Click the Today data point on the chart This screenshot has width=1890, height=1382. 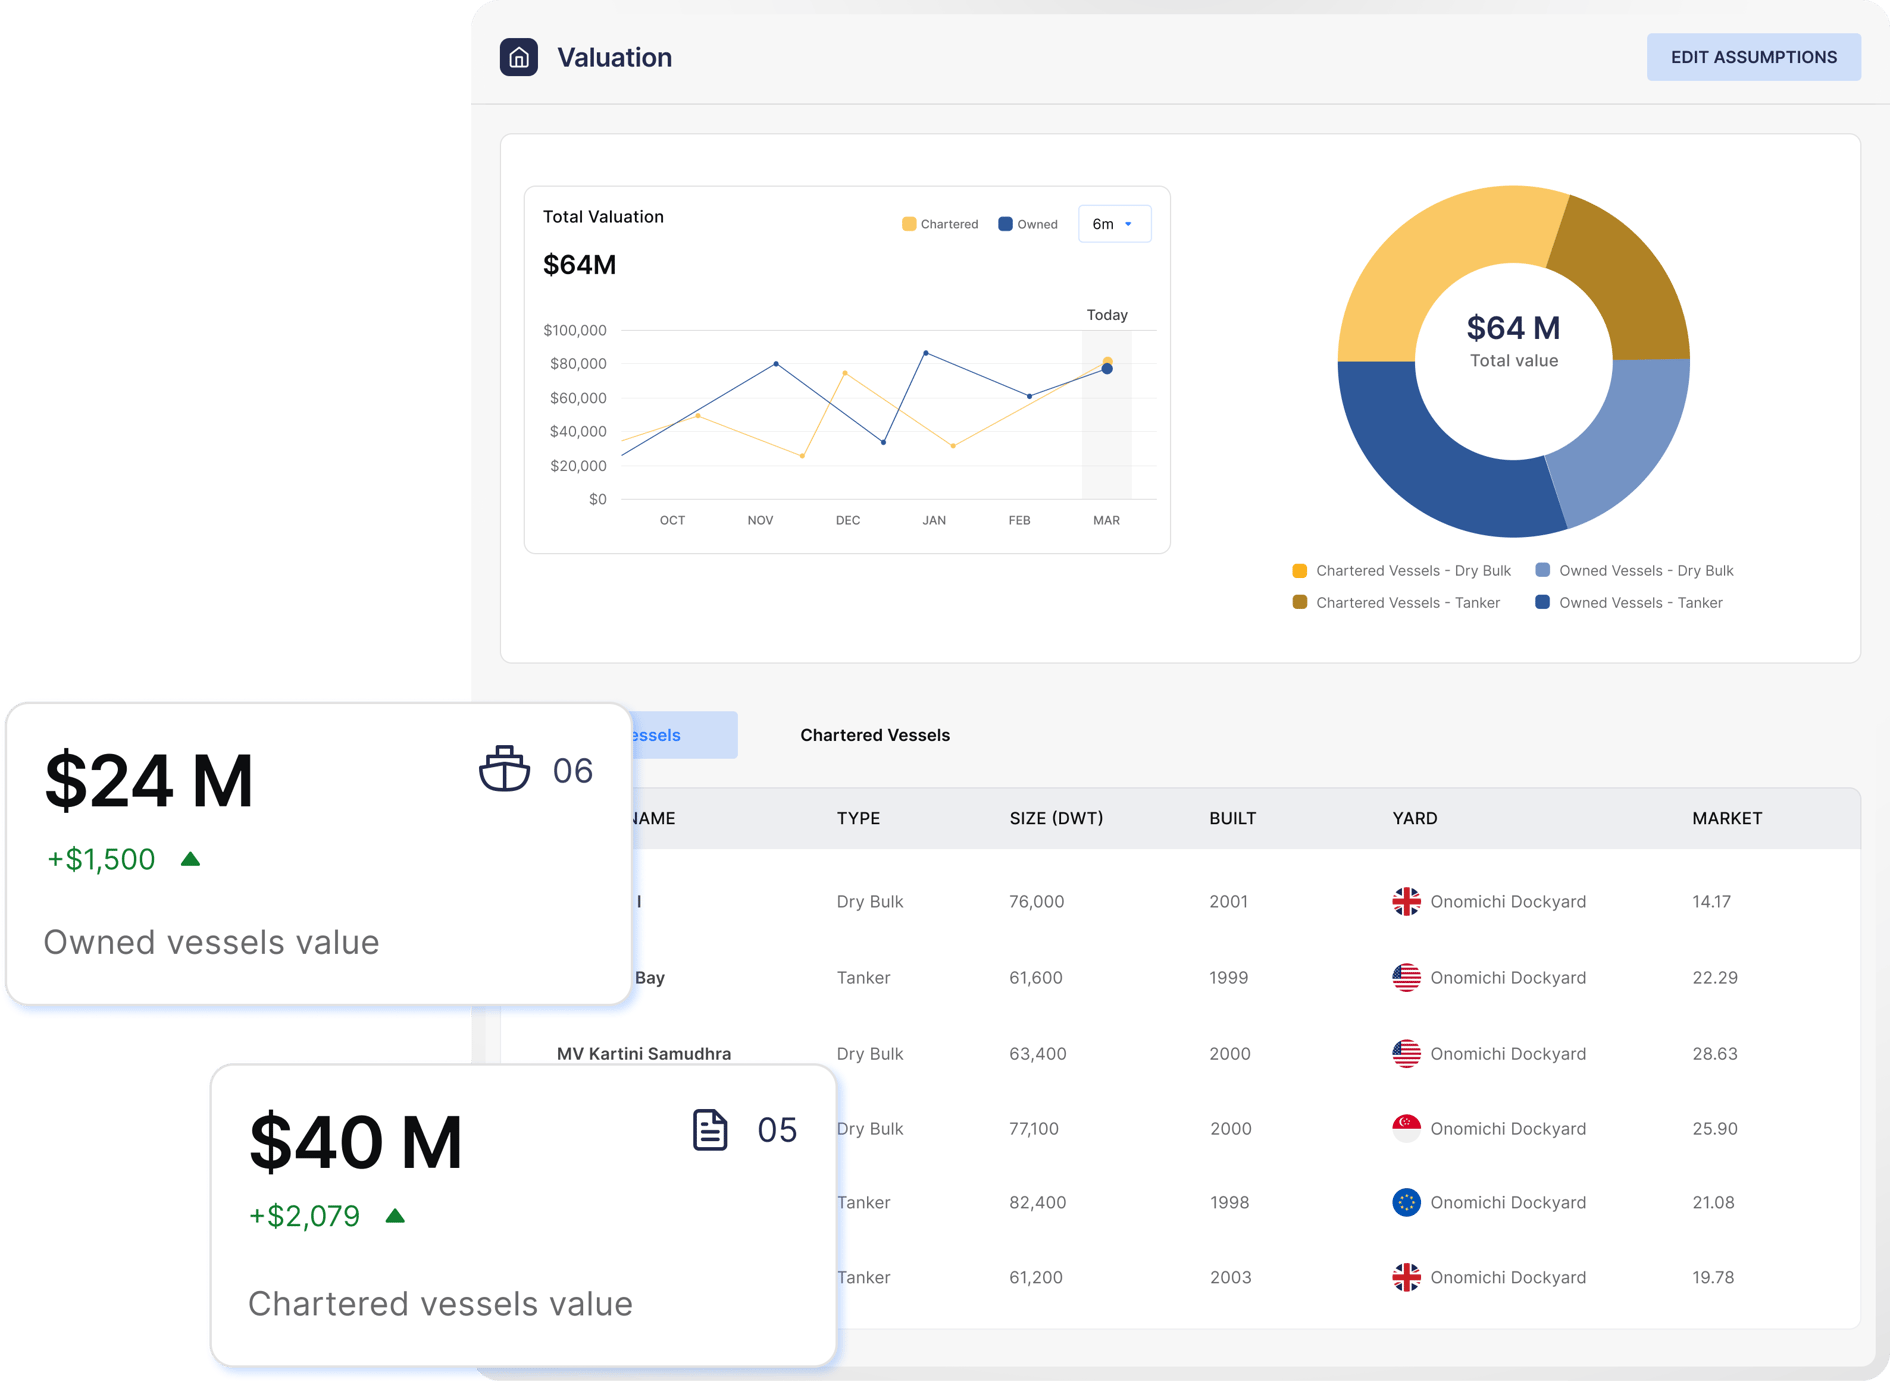coord(1107,368)
